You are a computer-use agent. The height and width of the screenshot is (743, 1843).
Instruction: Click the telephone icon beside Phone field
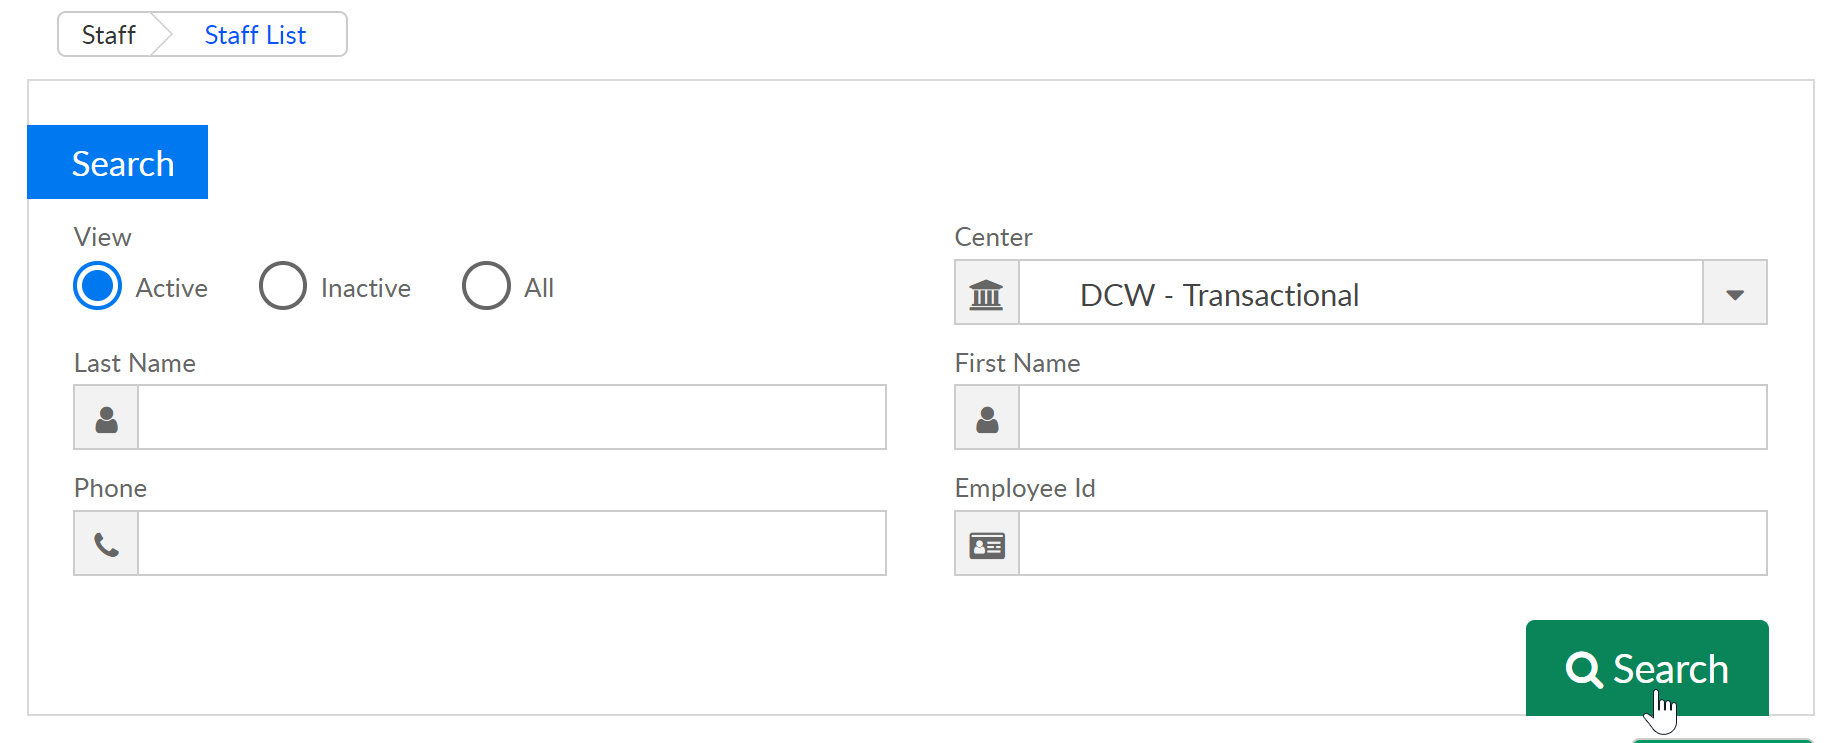[106, 544]
